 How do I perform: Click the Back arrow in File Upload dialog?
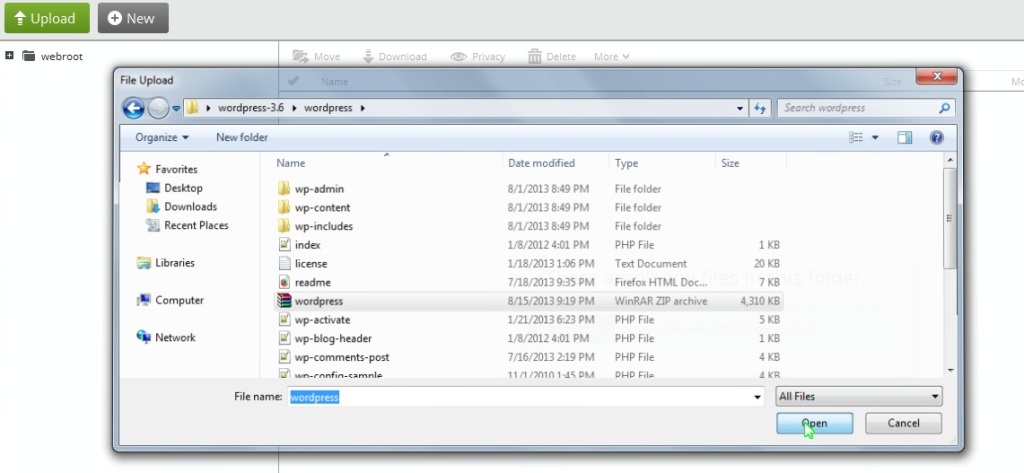(x=133, y=108)
